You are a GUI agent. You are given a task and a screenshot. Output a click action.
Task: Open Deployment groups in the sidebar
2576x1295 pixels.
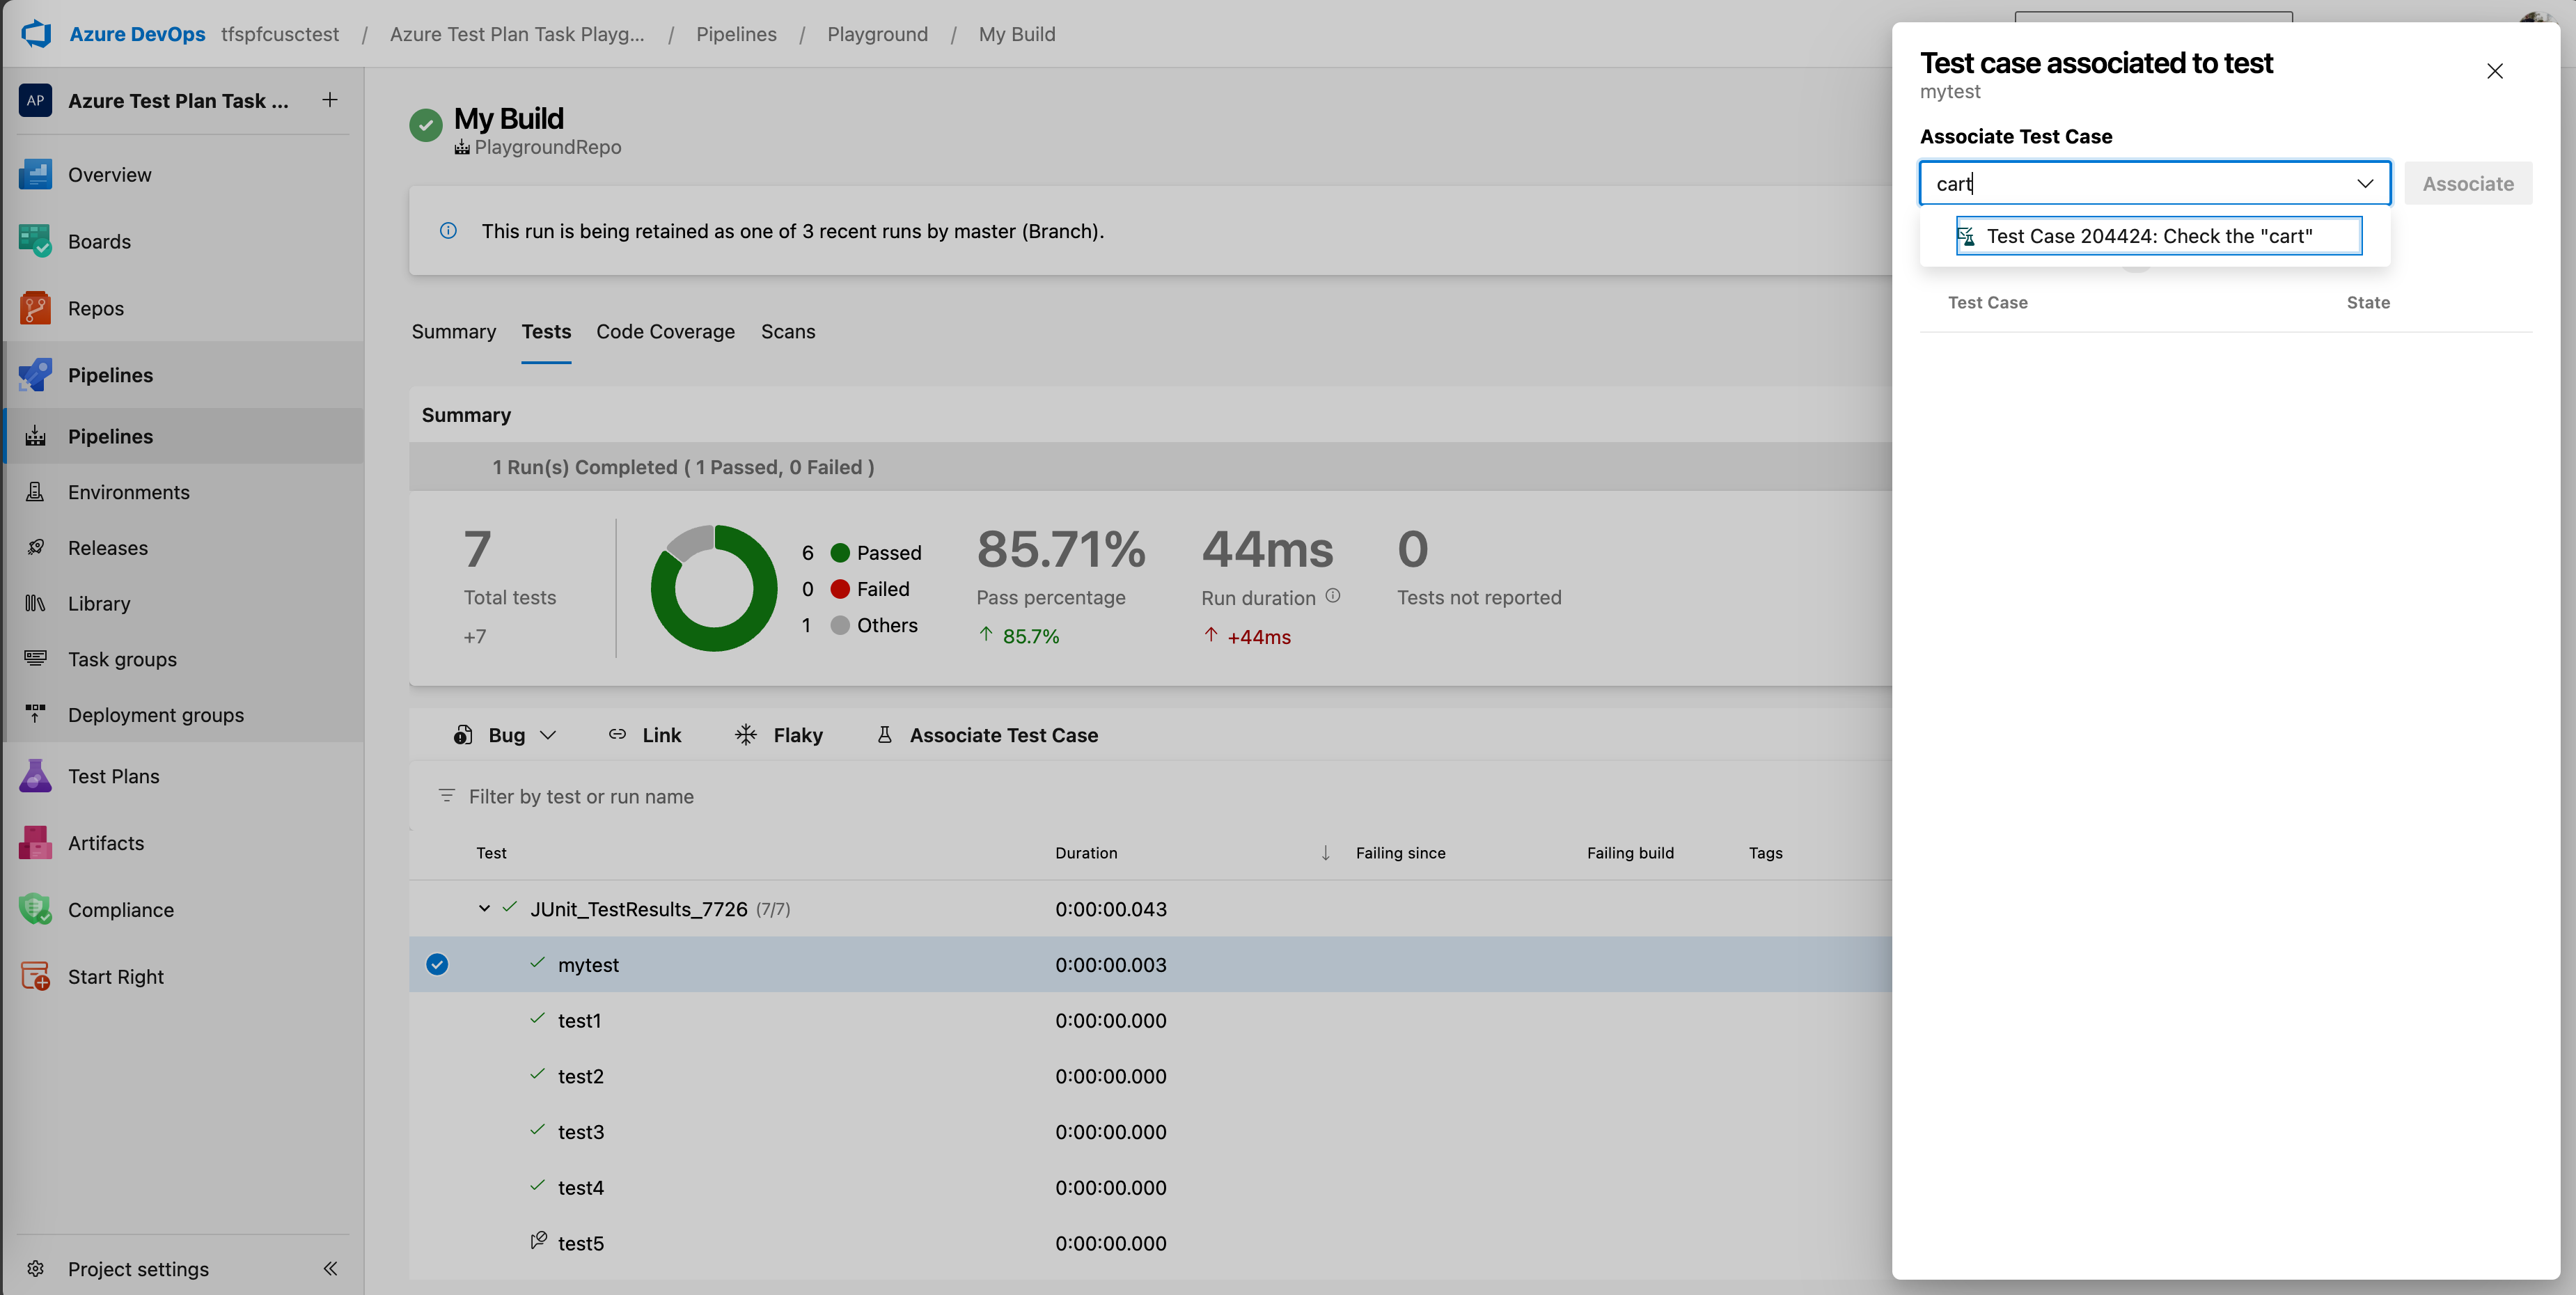[156, 714]
